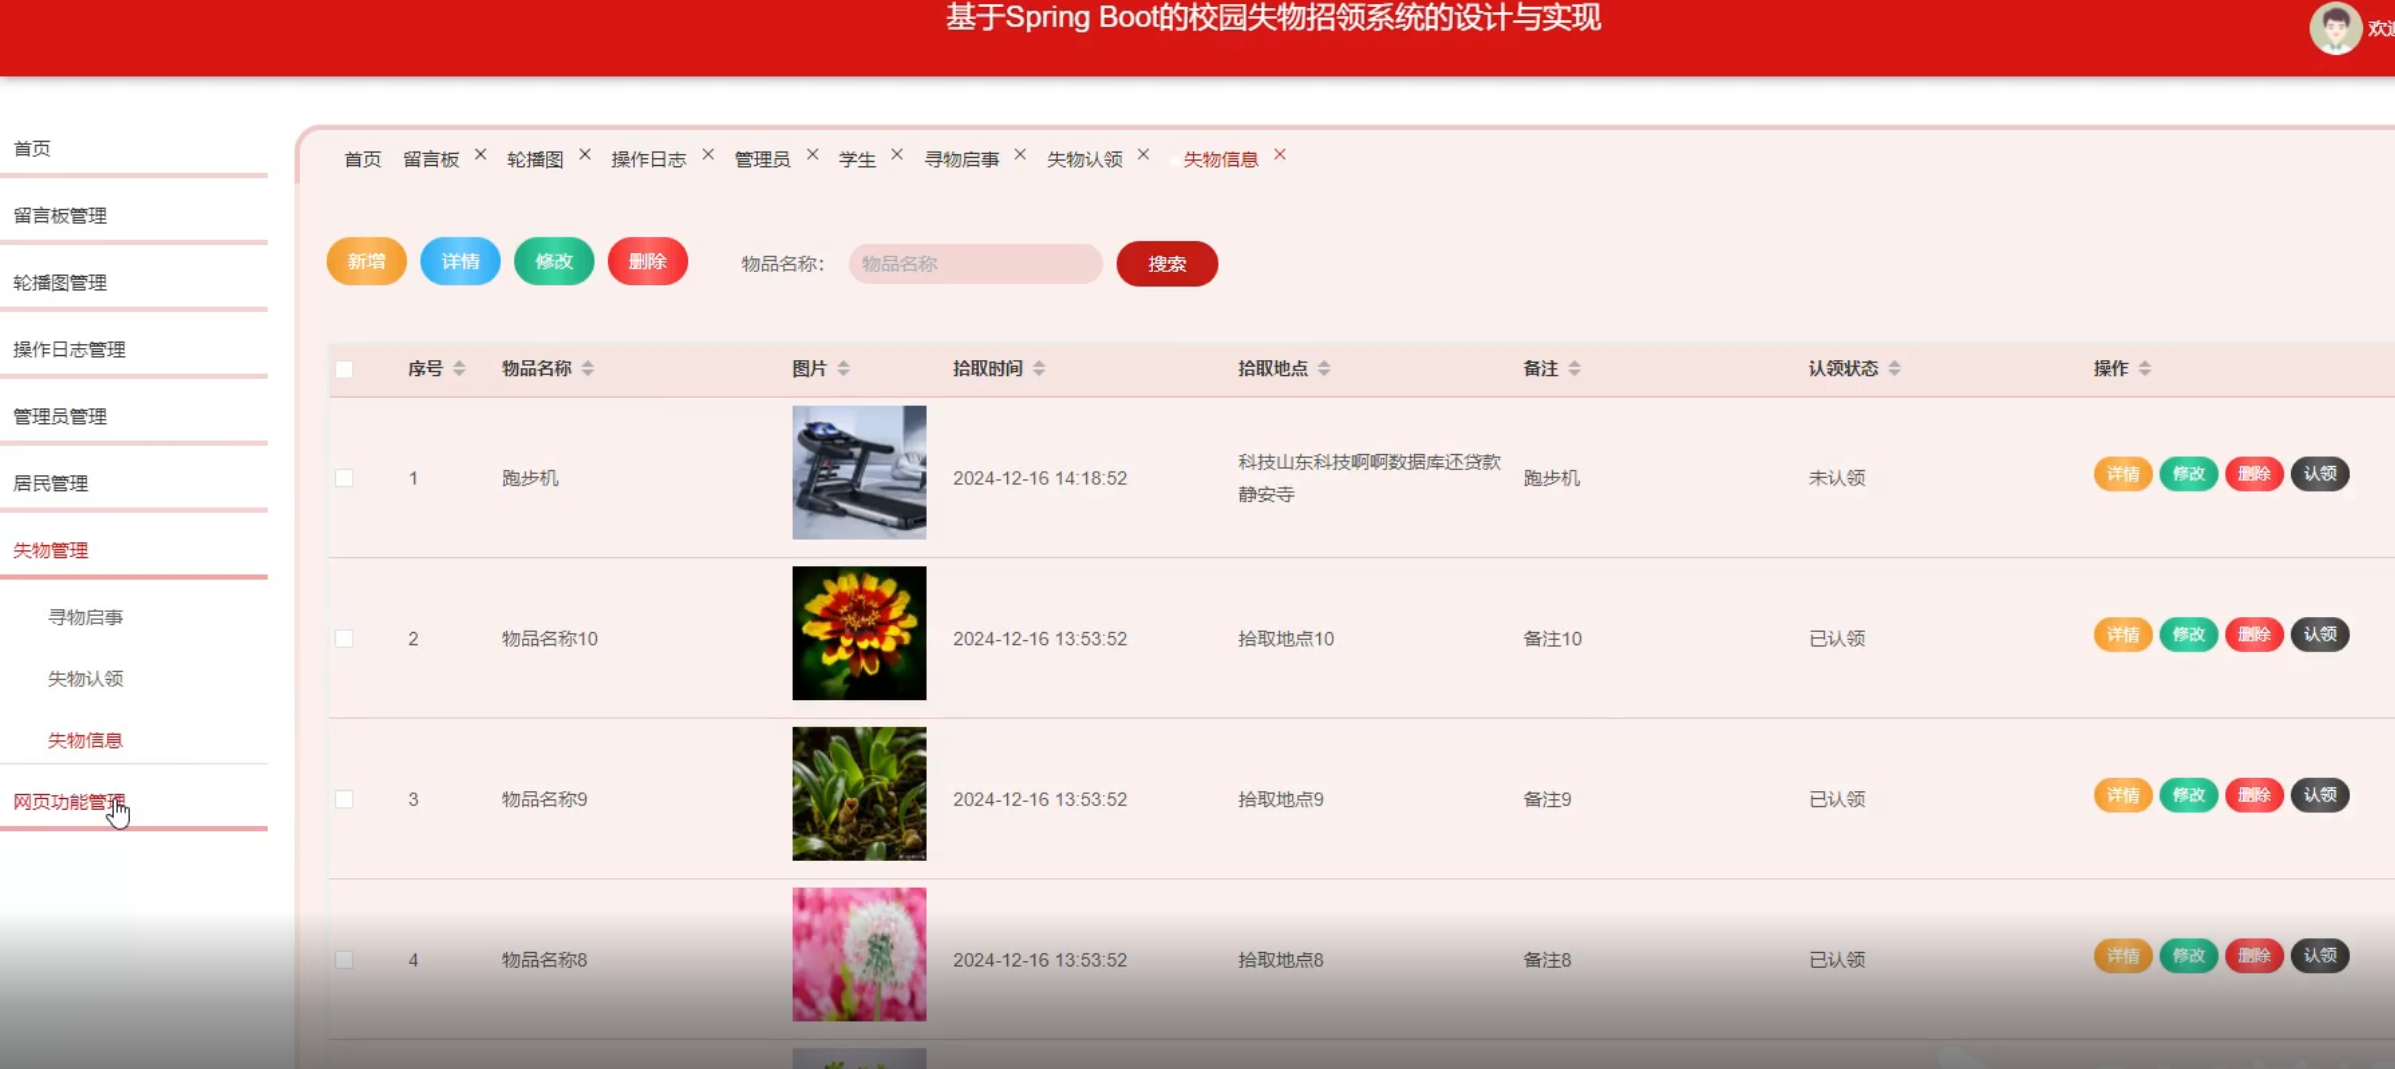Click the orange 新增 button

[366, 262]
